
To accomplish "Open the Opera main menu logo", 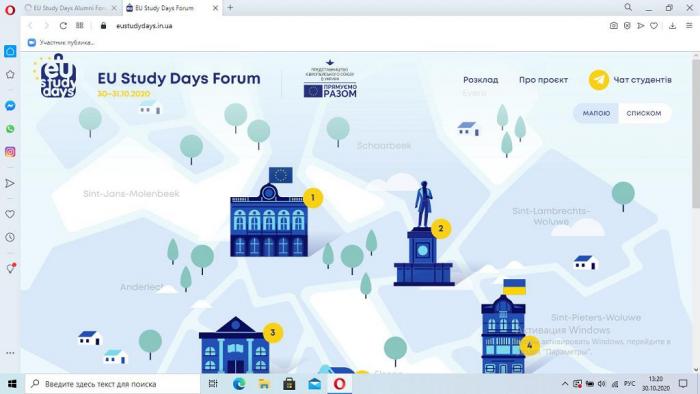I will pos(10,9).
